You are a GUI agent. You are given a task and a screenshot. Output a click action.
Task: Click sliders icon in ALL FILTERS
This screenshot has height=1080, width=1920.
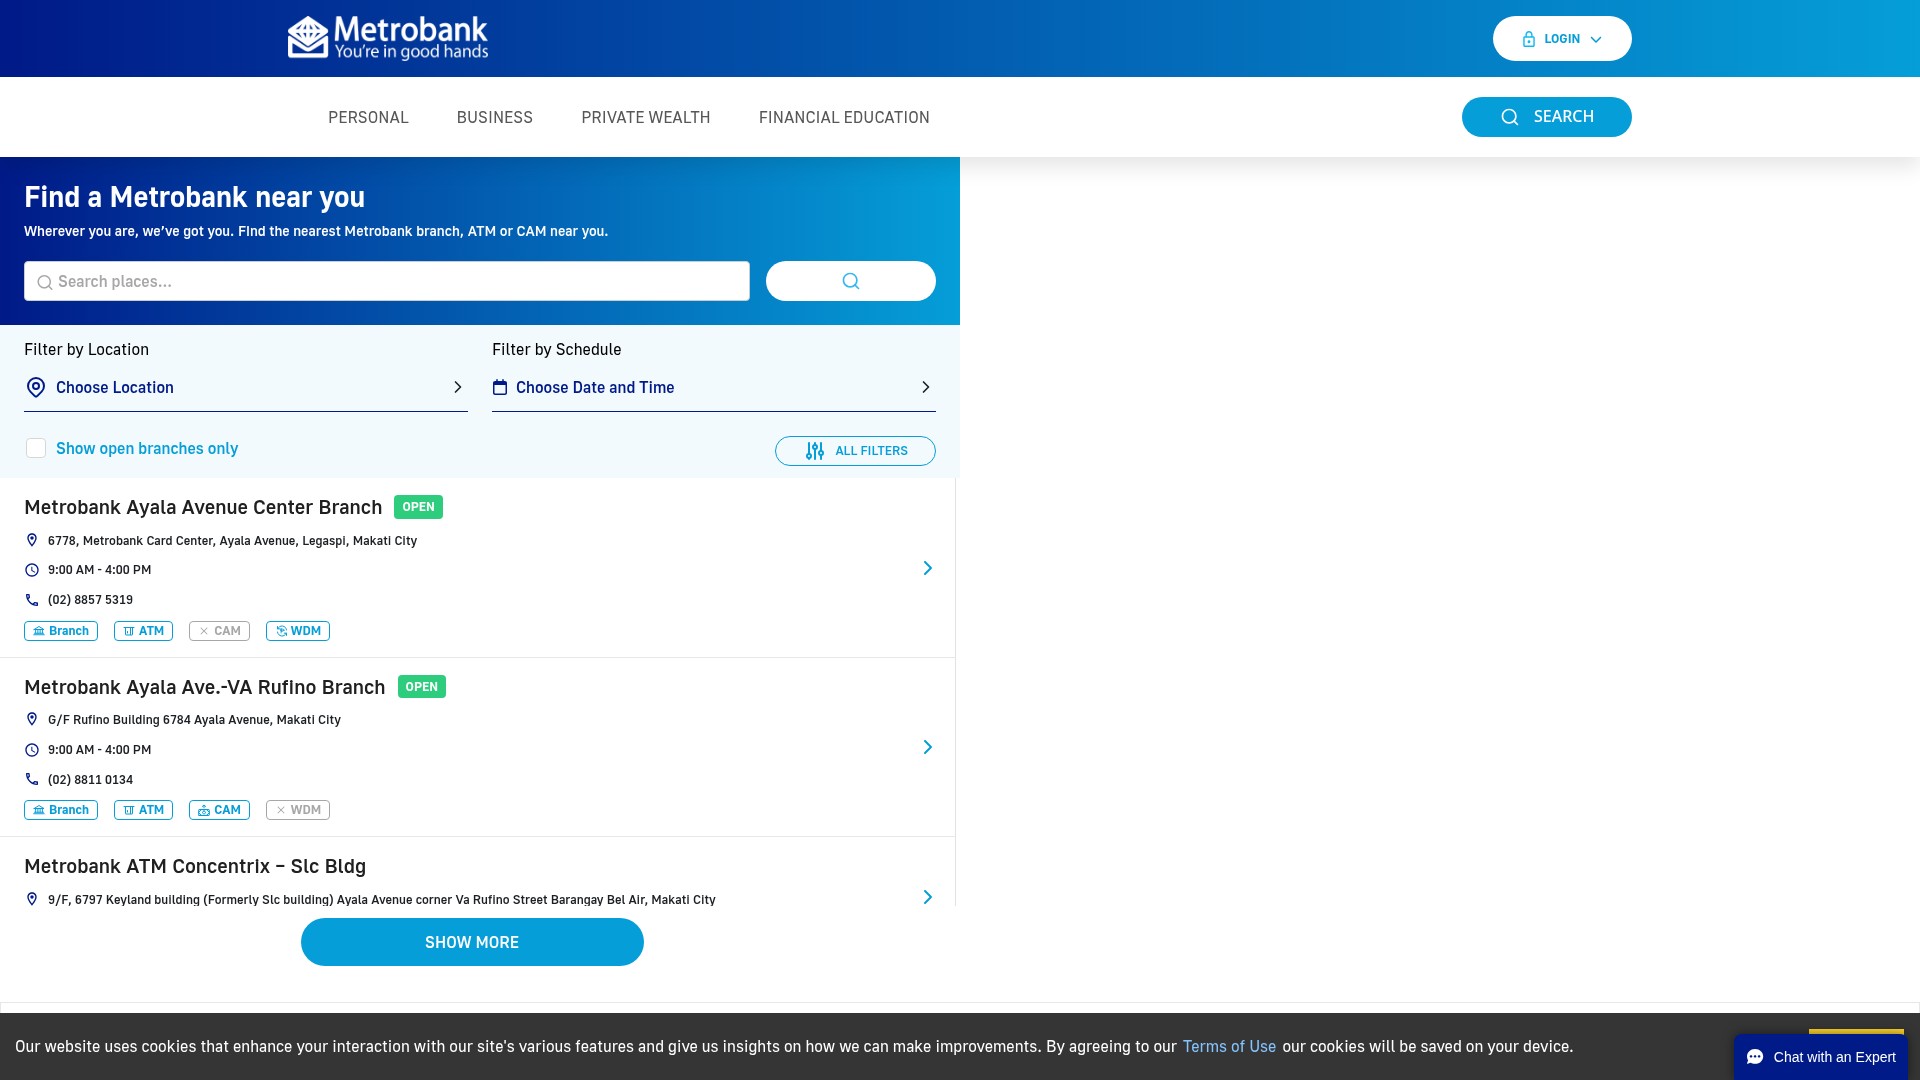click(815, 451)
